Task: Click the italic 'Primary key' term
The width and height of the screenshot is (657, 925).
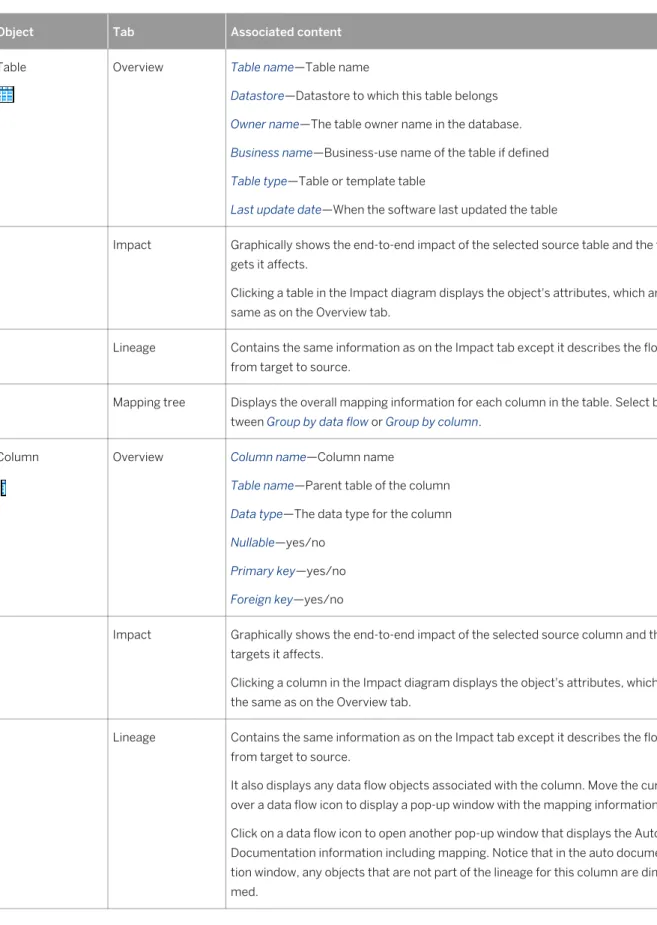Action: tap(263, 571)
